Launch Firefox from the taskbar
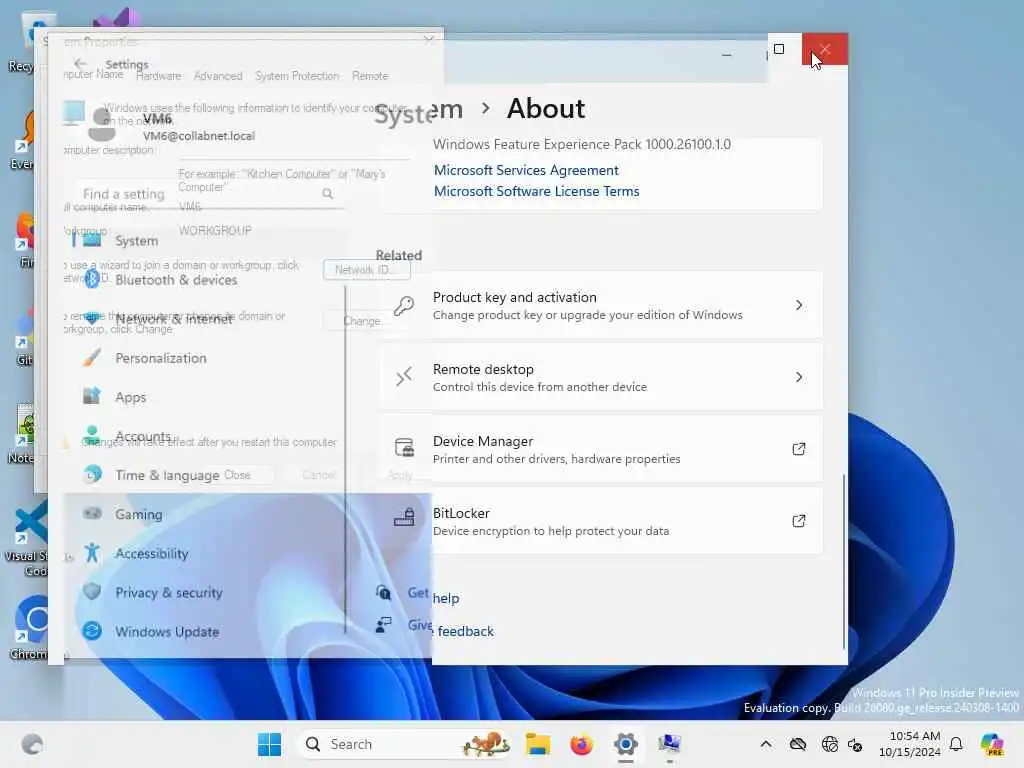Screen dimensions: 1024x768 [581, 744]
